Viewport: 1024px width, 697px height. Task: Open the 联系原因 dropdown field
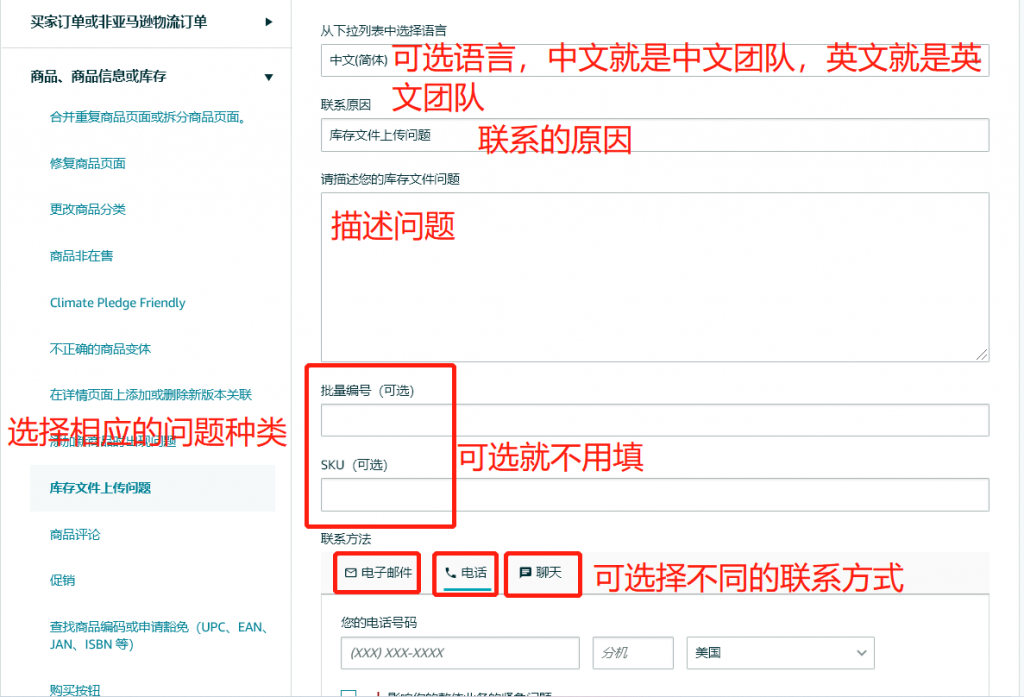[x=655, y=135]
